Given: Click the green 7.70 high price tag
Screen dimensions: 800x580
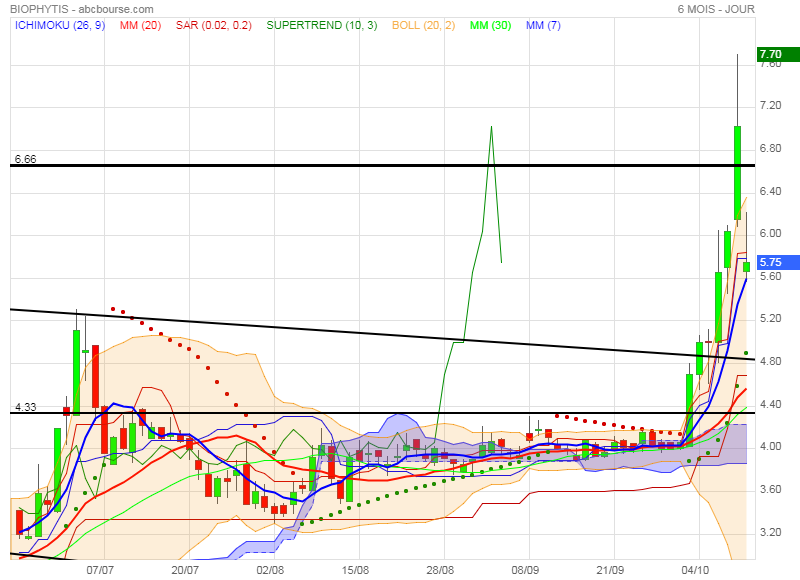Looking at the screenshot, I should coord(778,54).
